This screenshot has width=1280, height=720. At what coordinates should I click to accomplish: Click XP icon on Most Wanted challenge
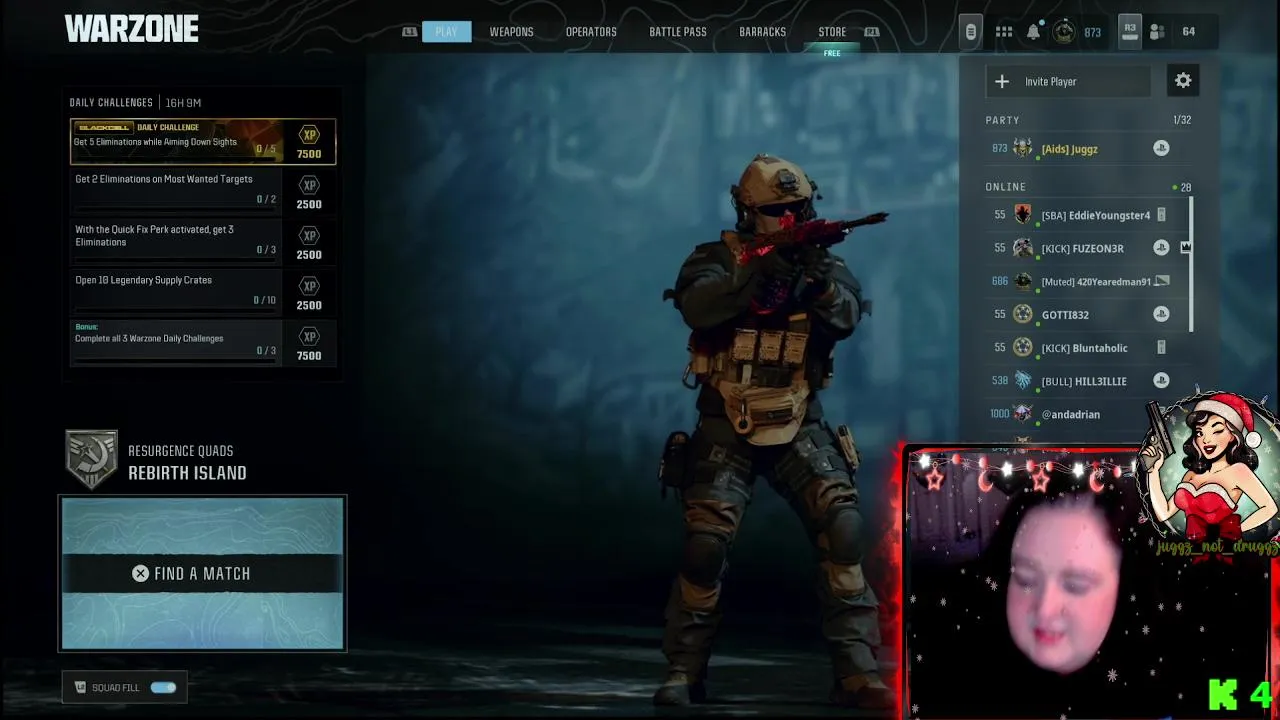(x=309, y=185)
